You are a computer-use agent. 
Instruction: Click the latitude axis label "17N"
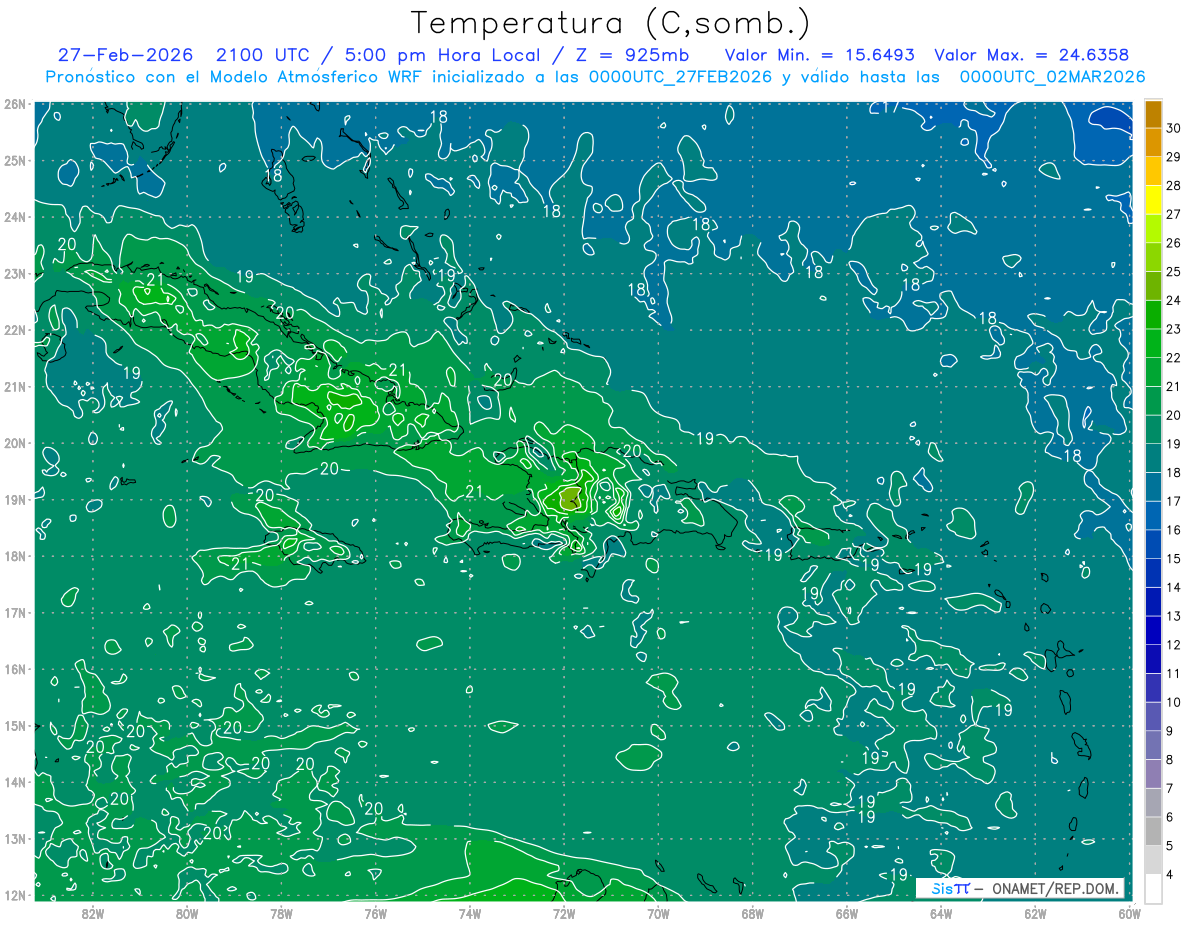[15, 612]
